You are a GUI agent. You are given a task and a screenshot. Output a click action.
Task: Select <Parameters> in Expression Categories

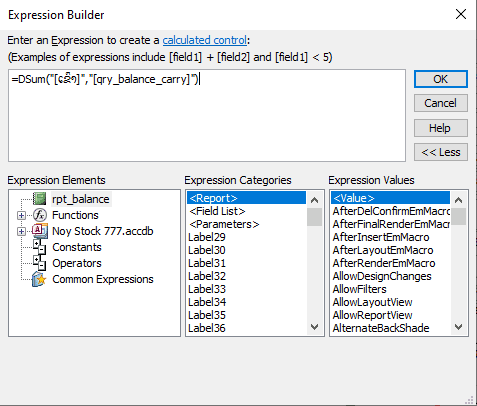[x=224, y=224]
